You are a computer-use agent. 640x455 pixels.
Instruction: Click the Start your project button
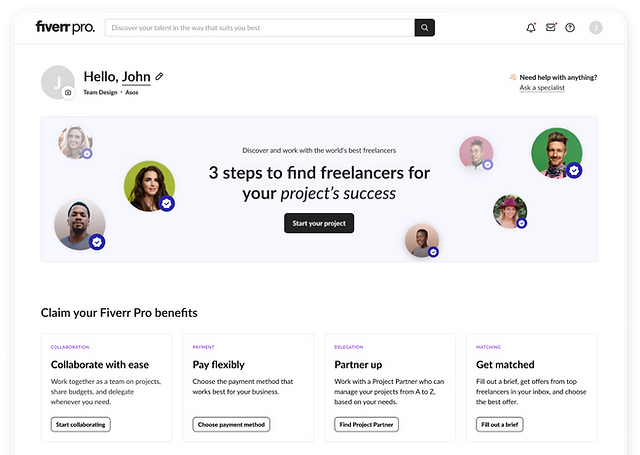pos(319,223)
